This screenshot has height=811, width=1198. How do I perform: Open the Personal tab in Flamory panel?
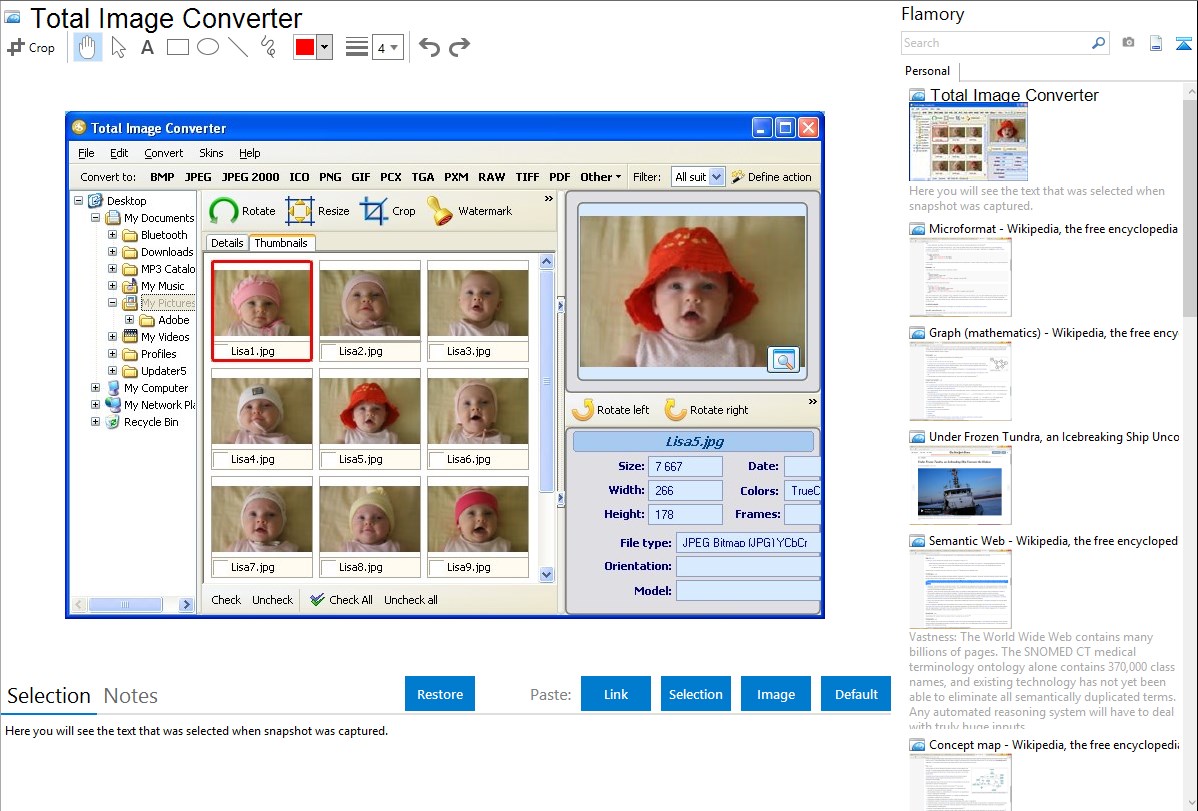pyautogui.click(x=927, y=71)
